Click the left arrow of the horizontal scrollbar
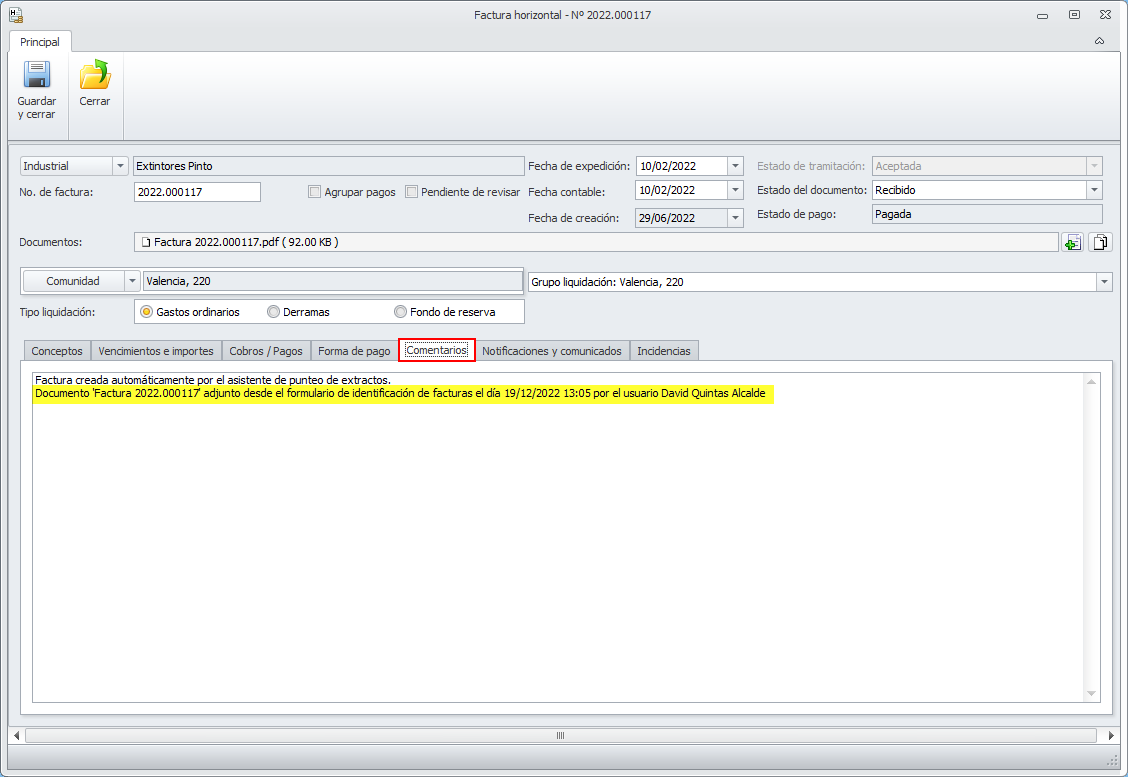 click(x=17, y=735)
